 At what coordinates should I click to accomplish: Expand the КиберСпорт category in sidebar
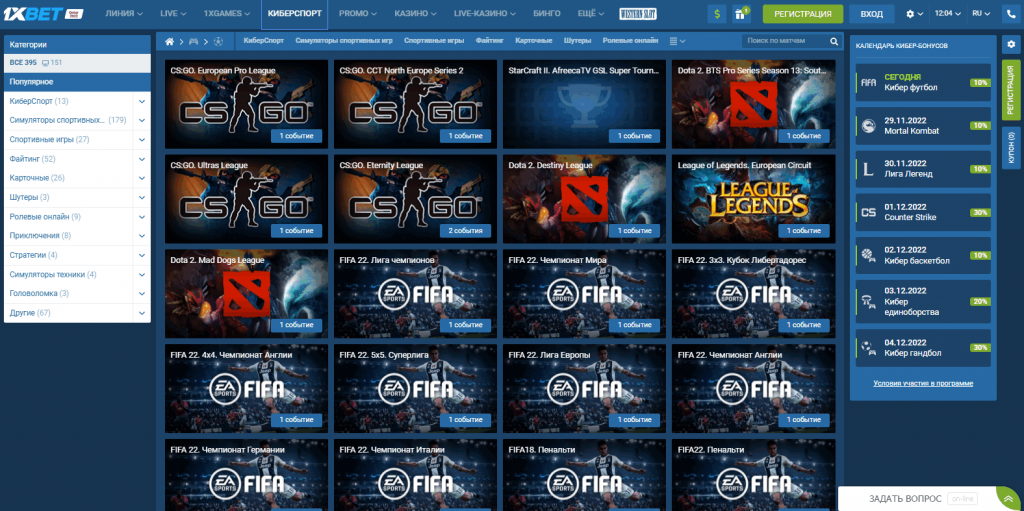coord(142,101)
